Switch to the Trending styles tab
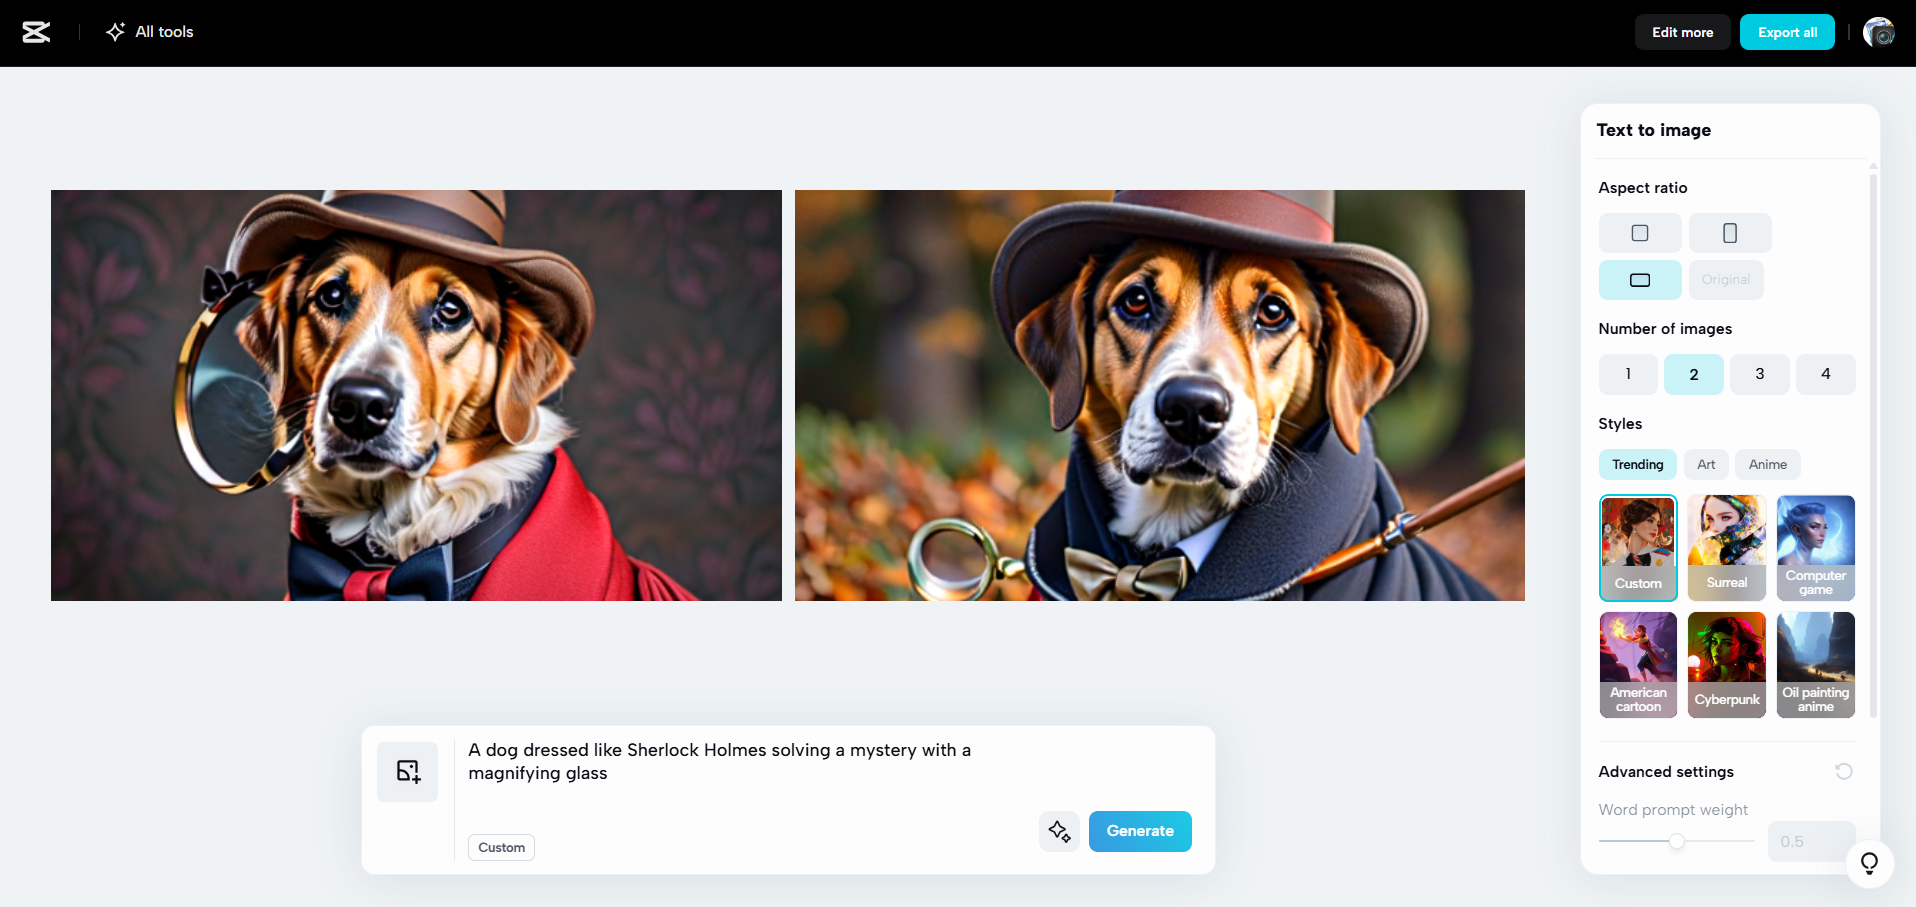 tap(1638, 464)
